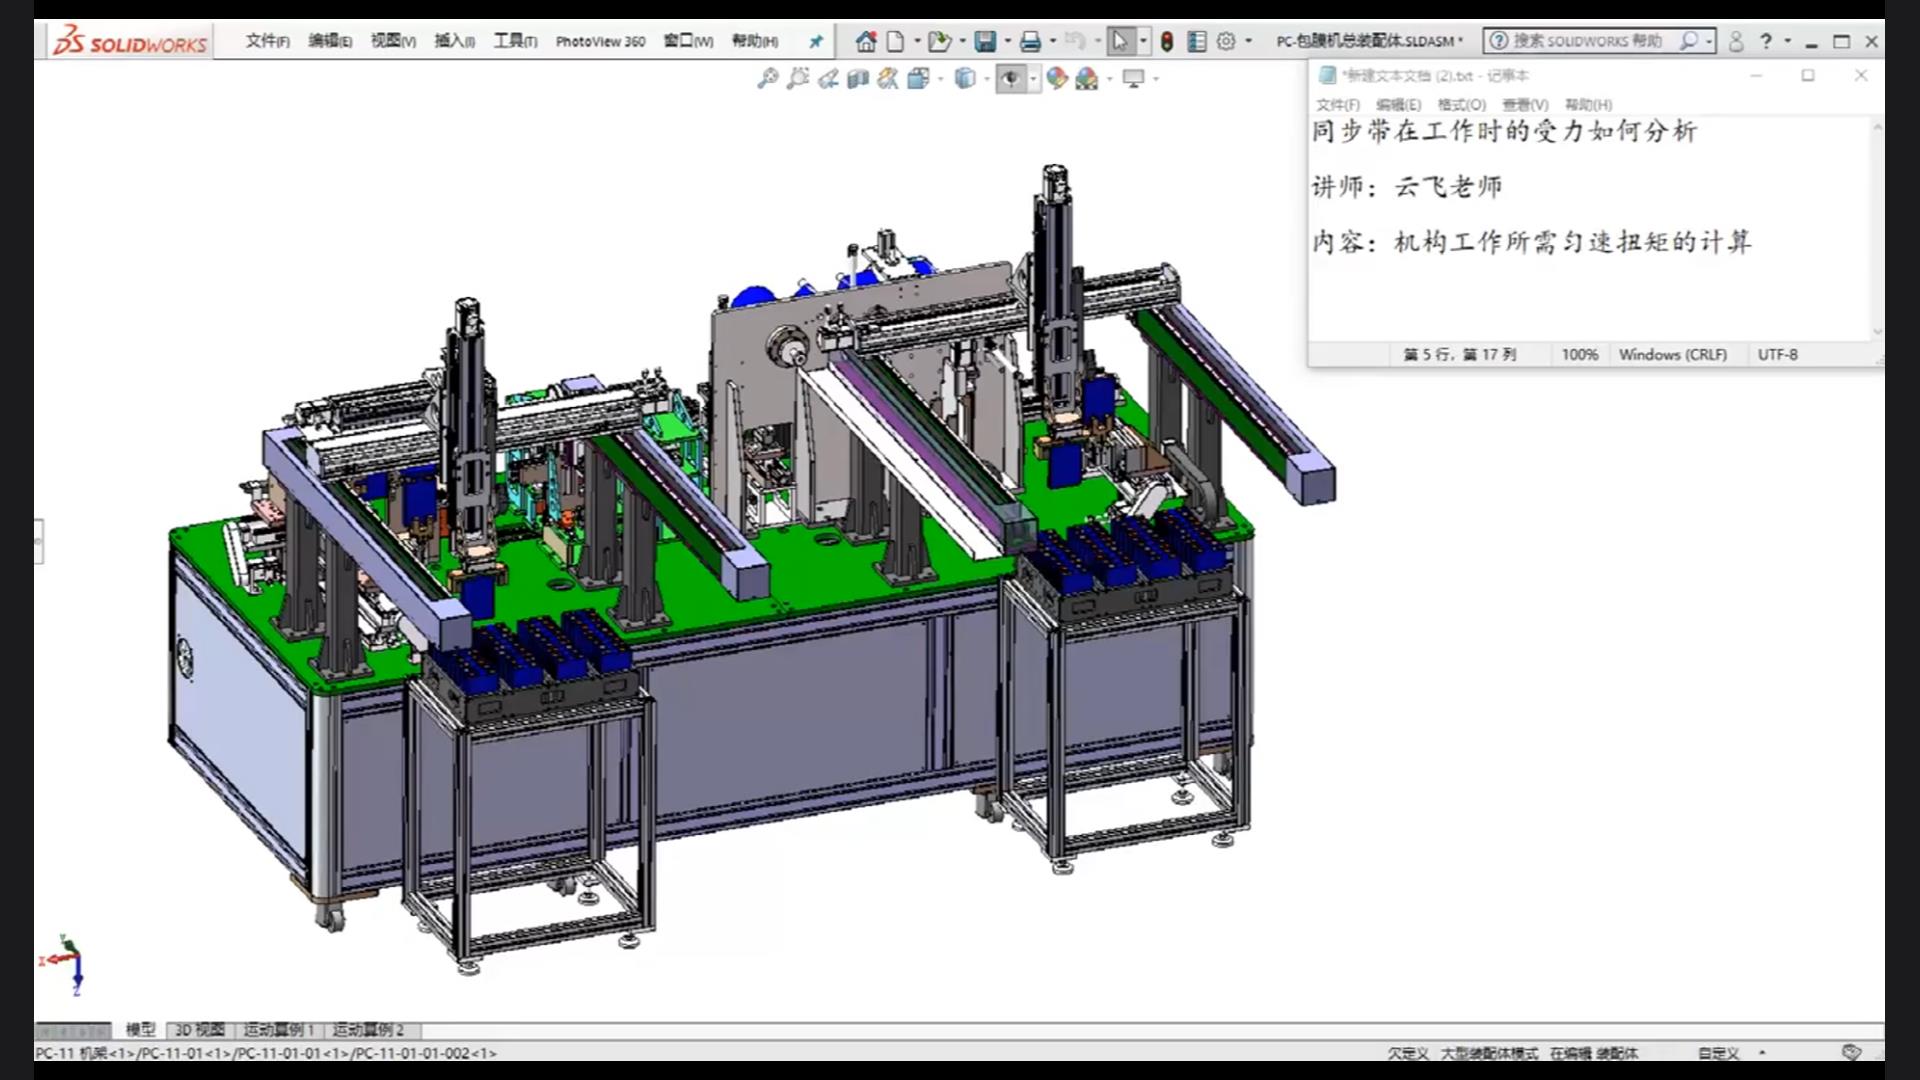Pin the SolidWorks menu bar with the pushpin
This screenshot has width=1920, height=1080.
click(816, 41)
